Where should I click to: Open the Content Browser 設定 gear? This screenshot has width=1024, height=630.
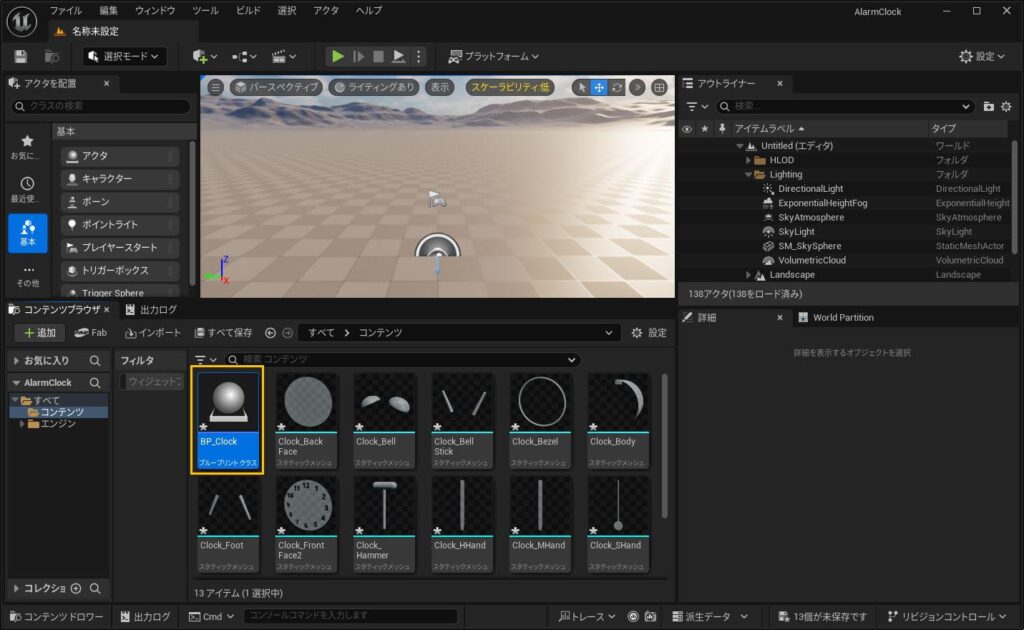[649, 332]
